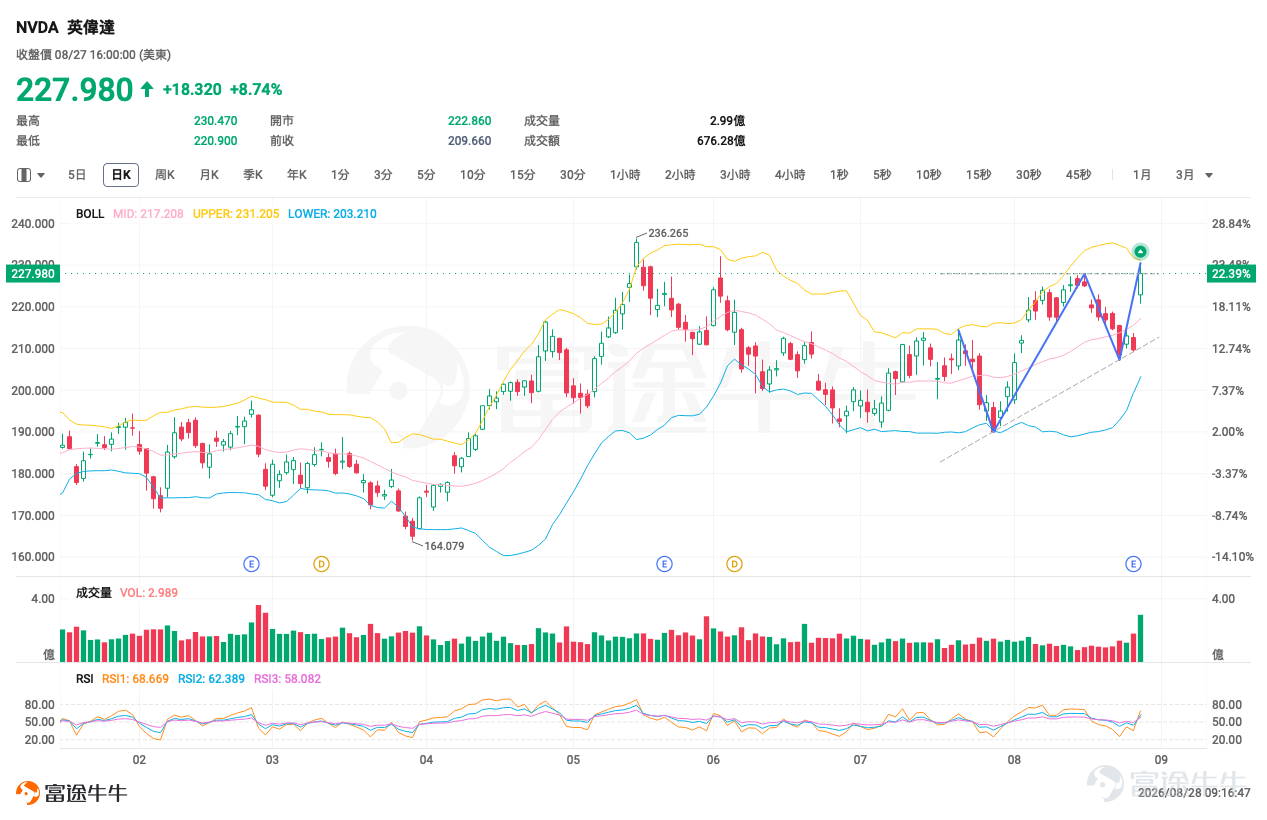This screenshot has height=820, width=1267.
Task: Set range to 3月
Action: tap(1185, 175)
